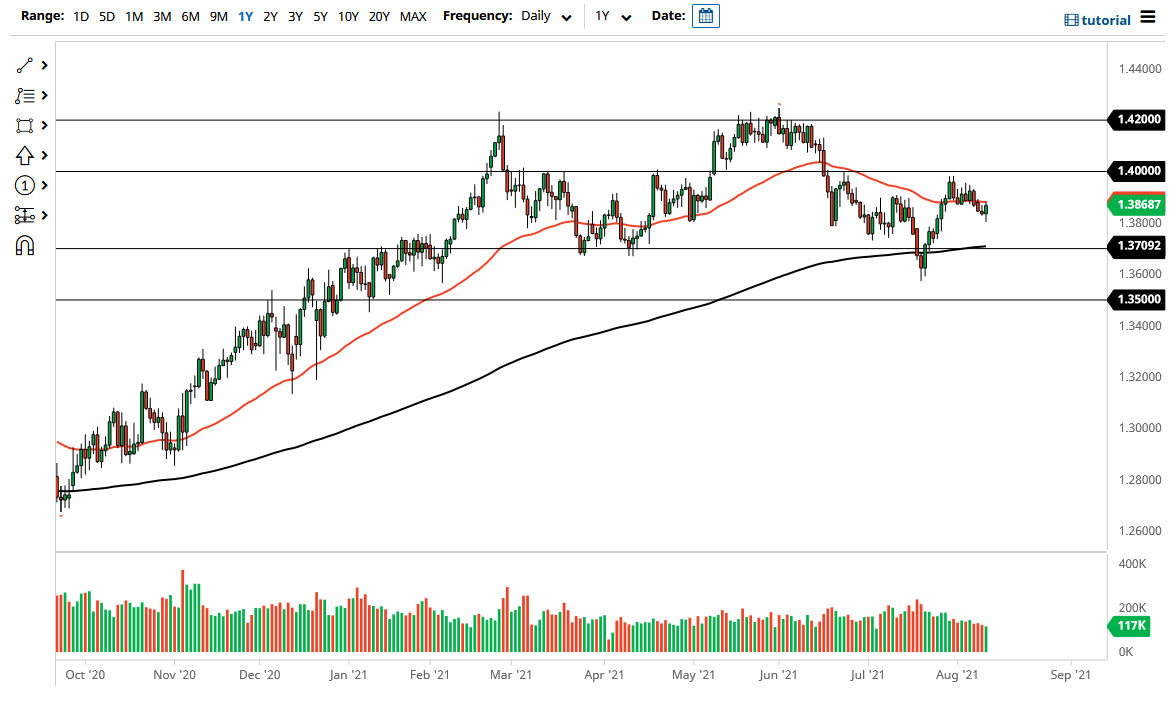Image resolution: width=1170 pixels, height=704 pixels.
Task: Switch range to MAX
Action: (413, 17)
